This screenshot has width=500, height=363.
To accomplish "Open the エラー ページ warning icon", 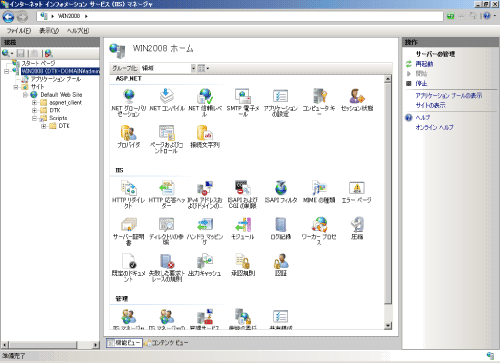I will 357,188.
